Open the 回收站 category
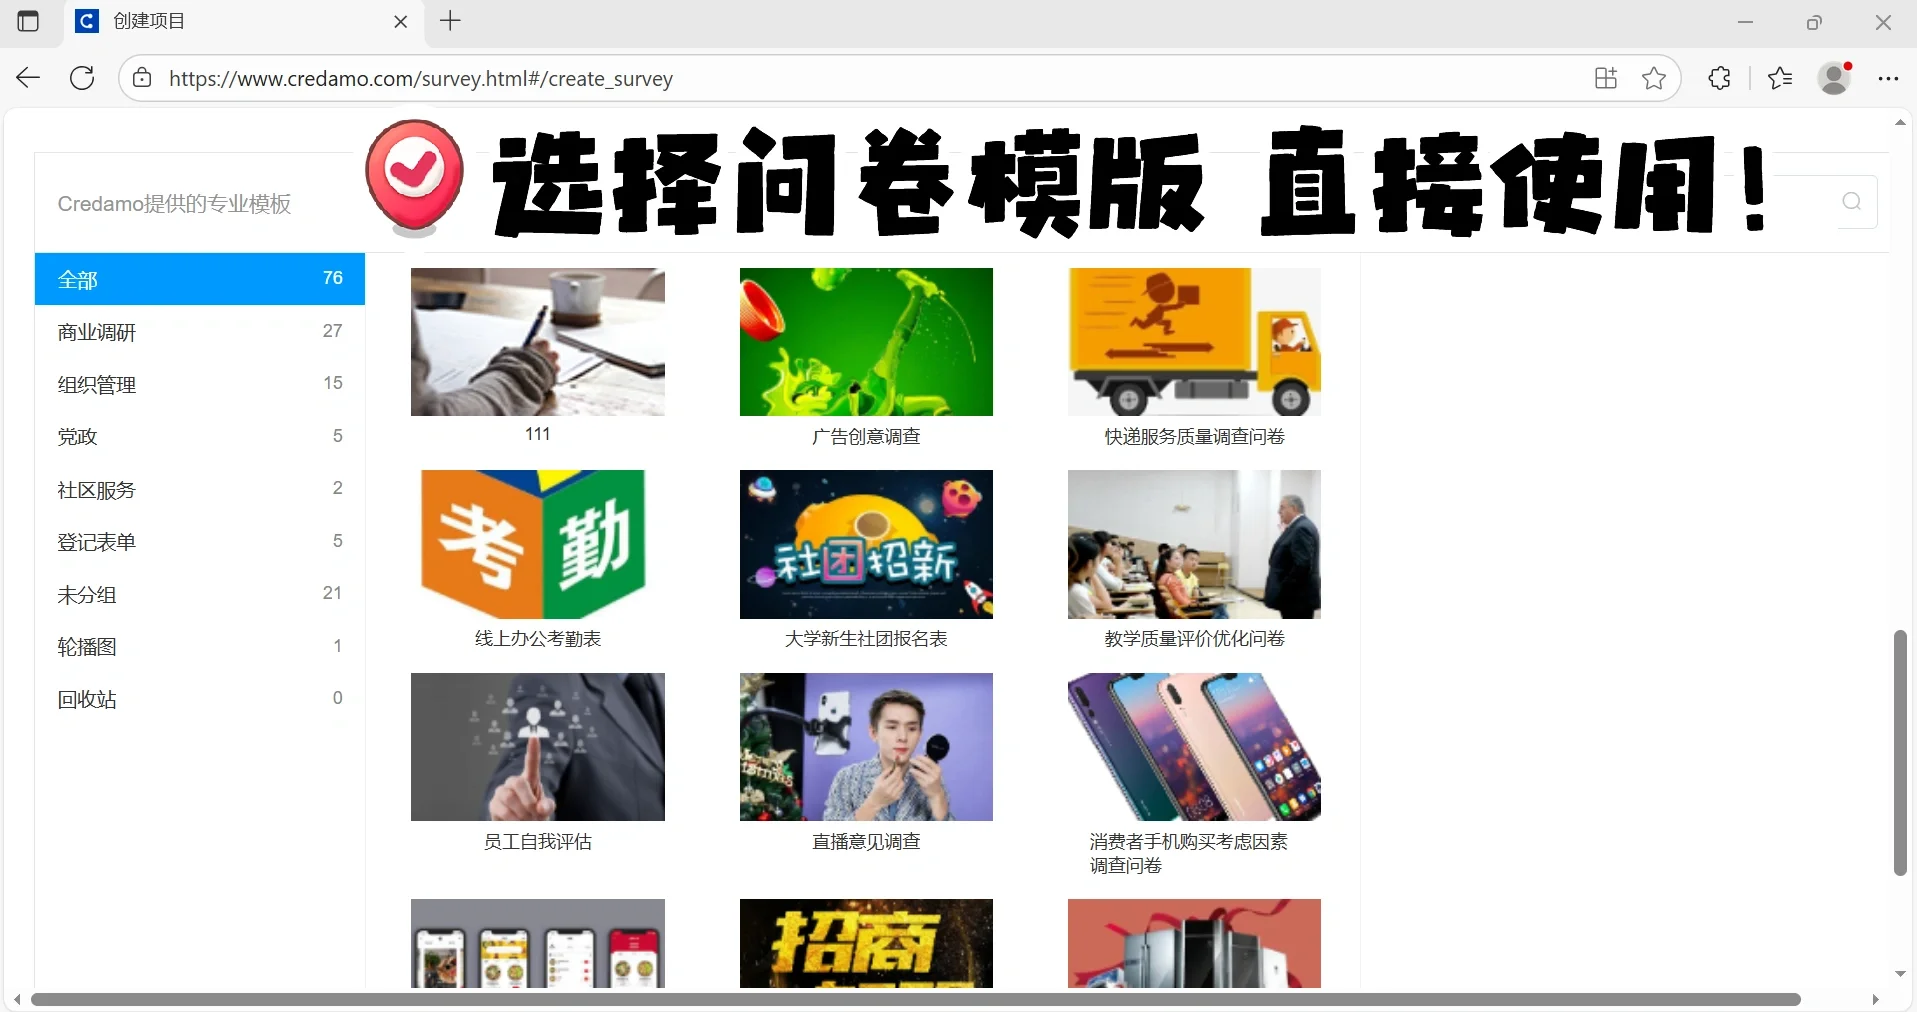1917x1012 pixels. [x=86, y=700]
